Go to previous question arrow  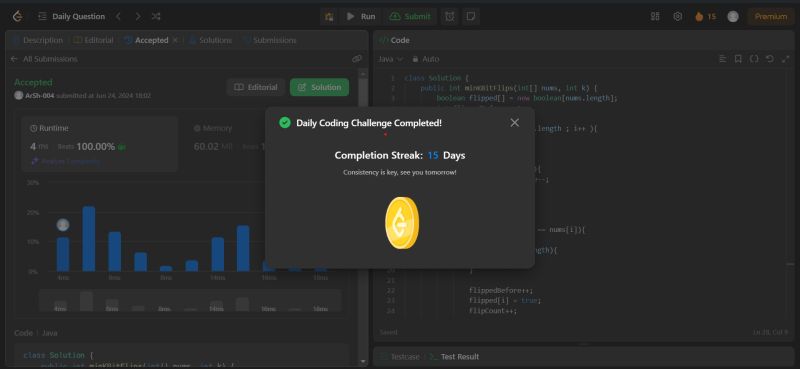[118, 16]
